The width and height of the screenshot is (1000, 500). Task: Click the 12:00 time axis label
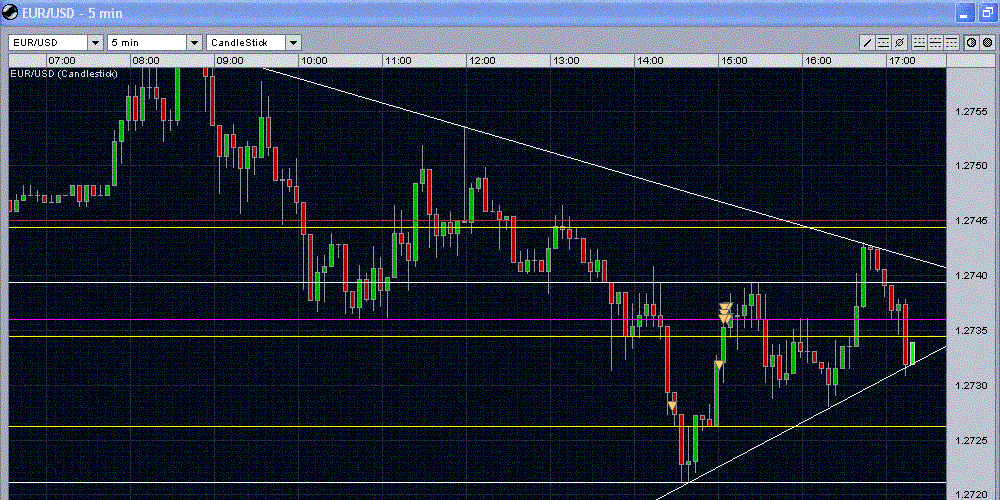point(482,61)
